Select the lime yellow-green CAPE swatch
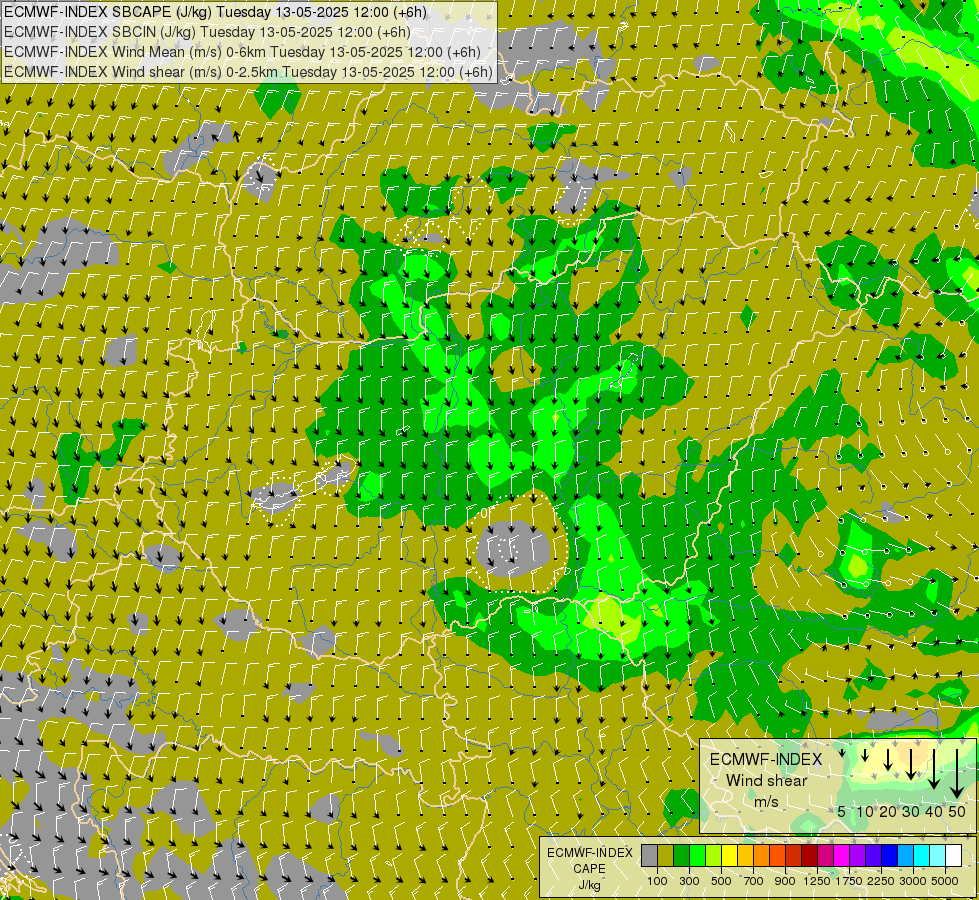Viewport: 979px width, 900px height. point(714,856)
